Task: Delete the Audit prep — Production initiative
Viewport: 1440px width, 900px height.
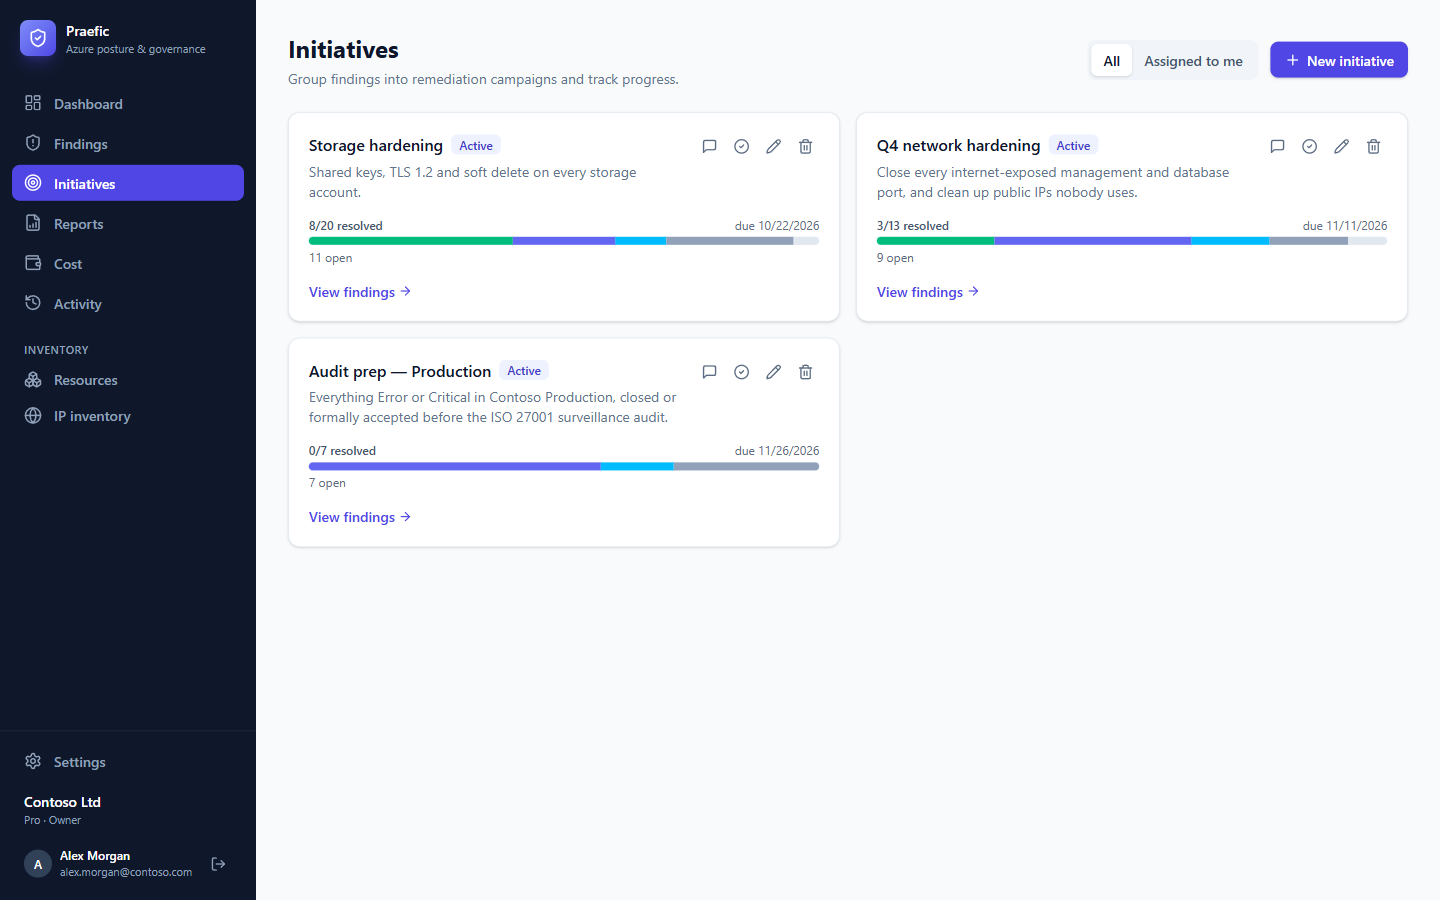Action: click(806, 372)
